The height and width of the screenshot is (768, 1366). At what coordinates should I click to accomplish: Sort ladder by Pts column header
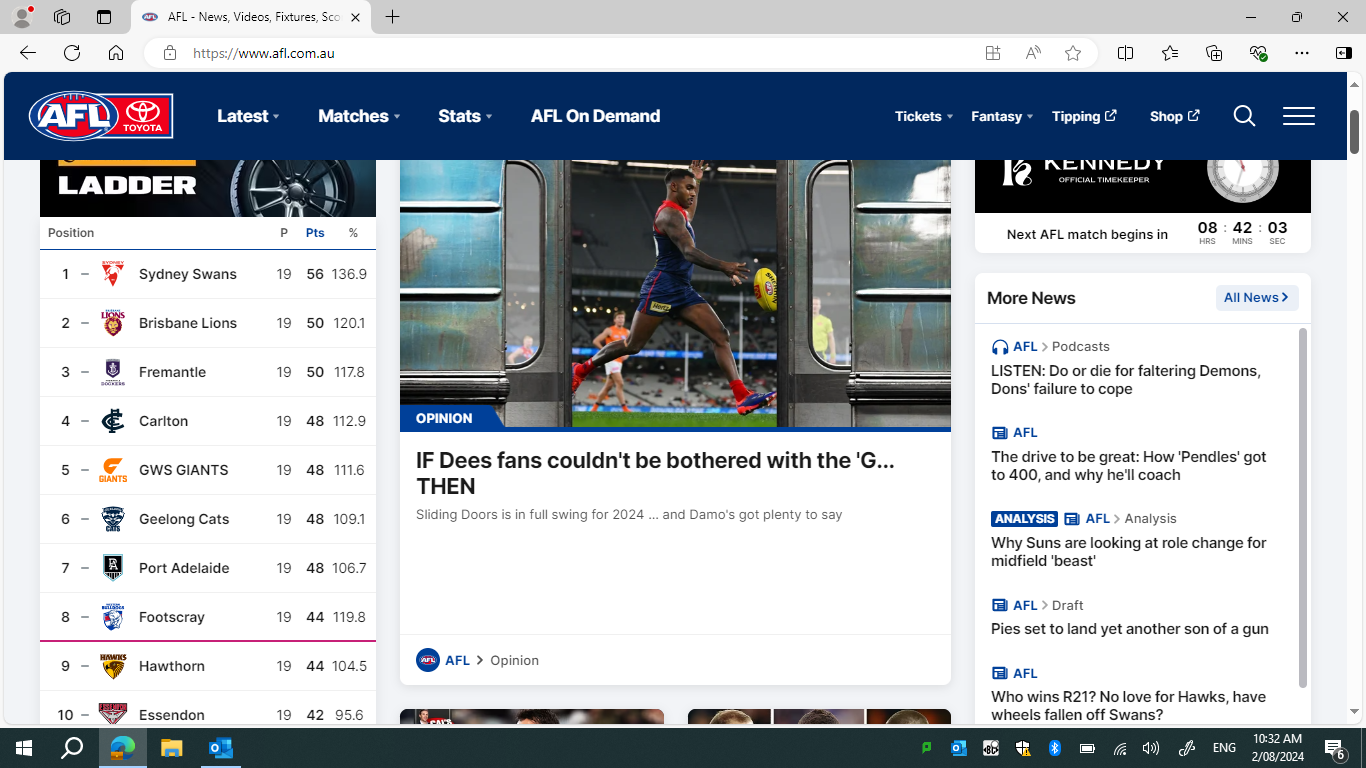tap(315, 233)
